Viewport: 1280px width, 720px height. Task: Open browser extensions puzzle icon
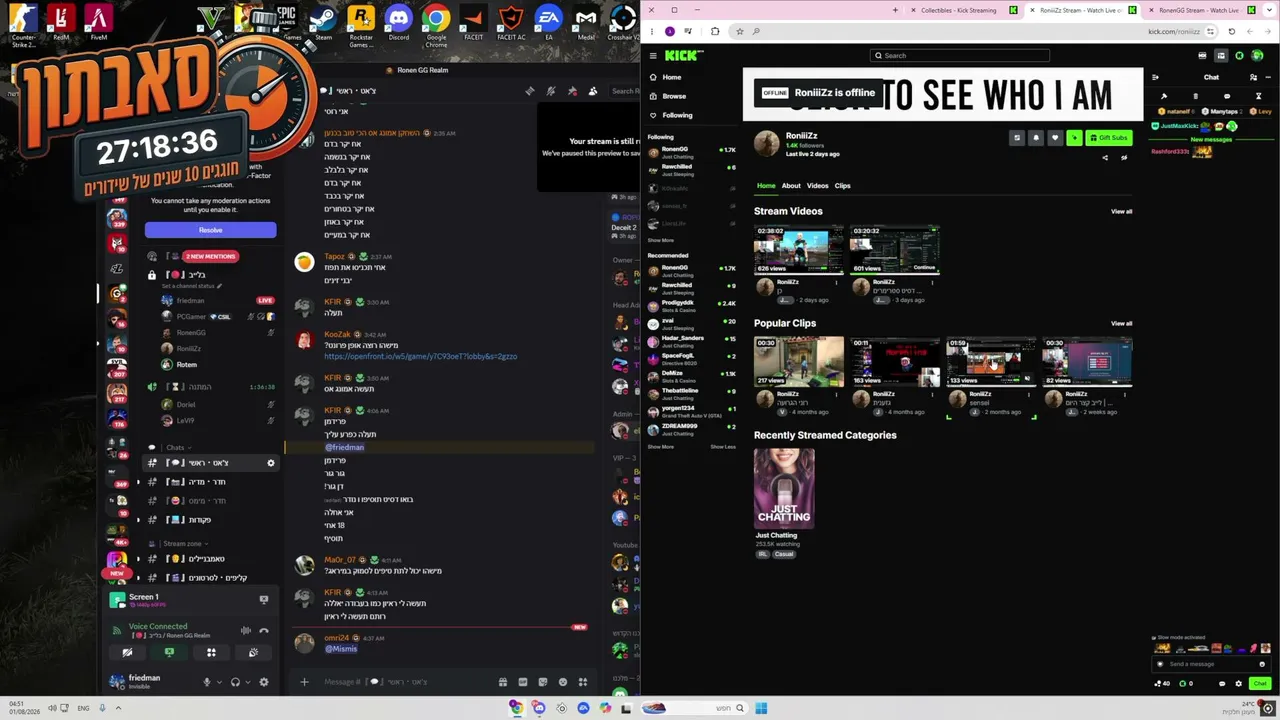[x=714, y=31]
